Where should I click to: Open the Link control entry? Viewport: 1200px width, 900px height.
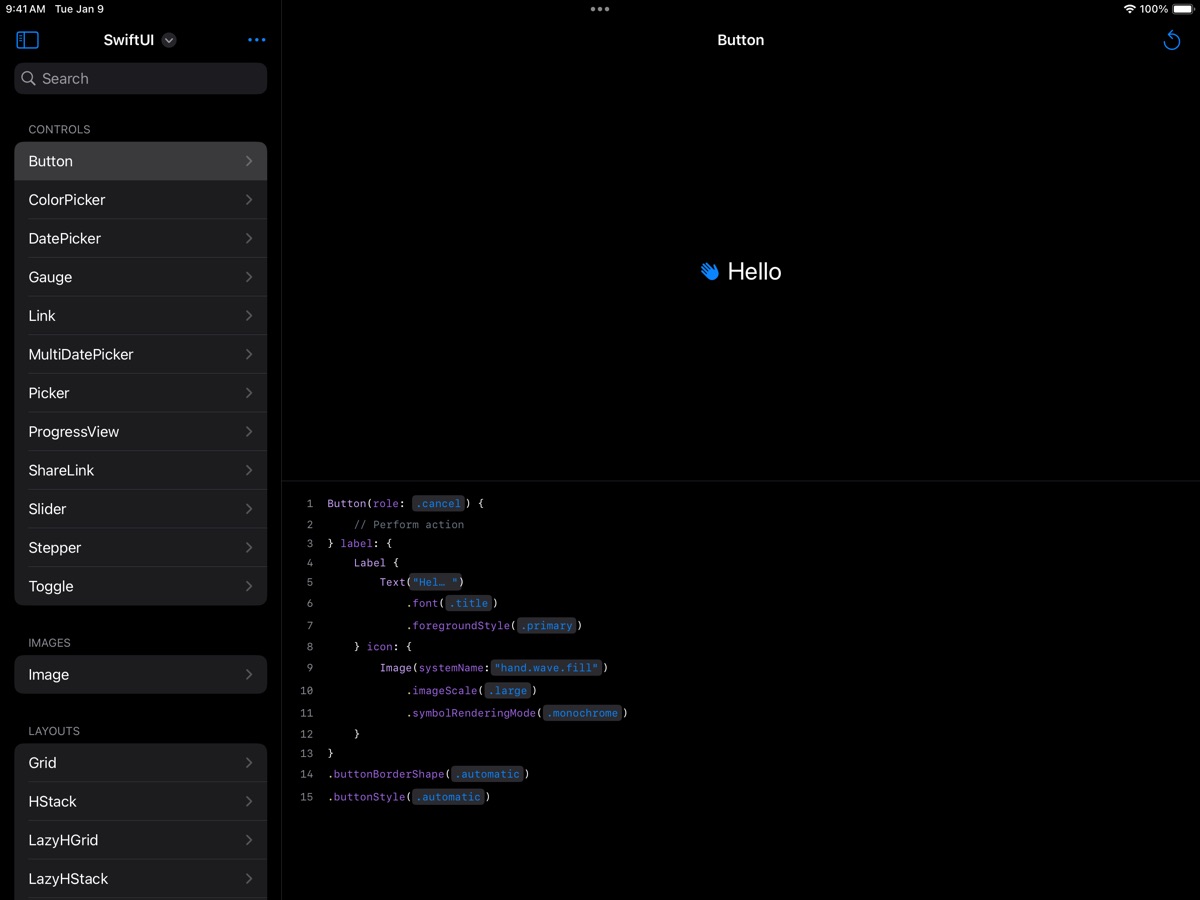(x=141, y=316)
